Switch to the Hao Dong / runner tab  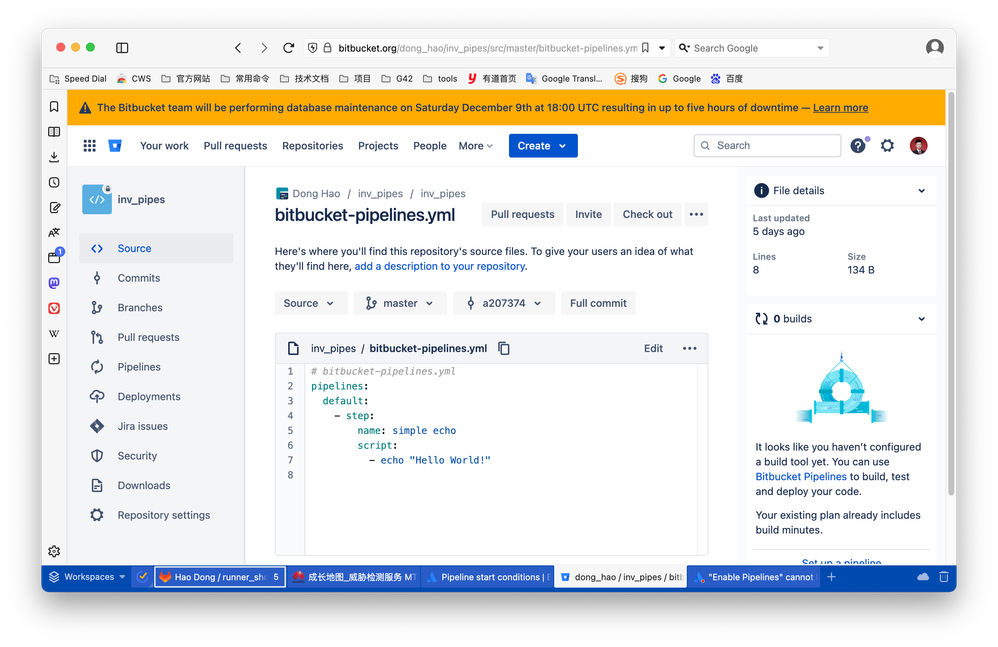(220, 577)
